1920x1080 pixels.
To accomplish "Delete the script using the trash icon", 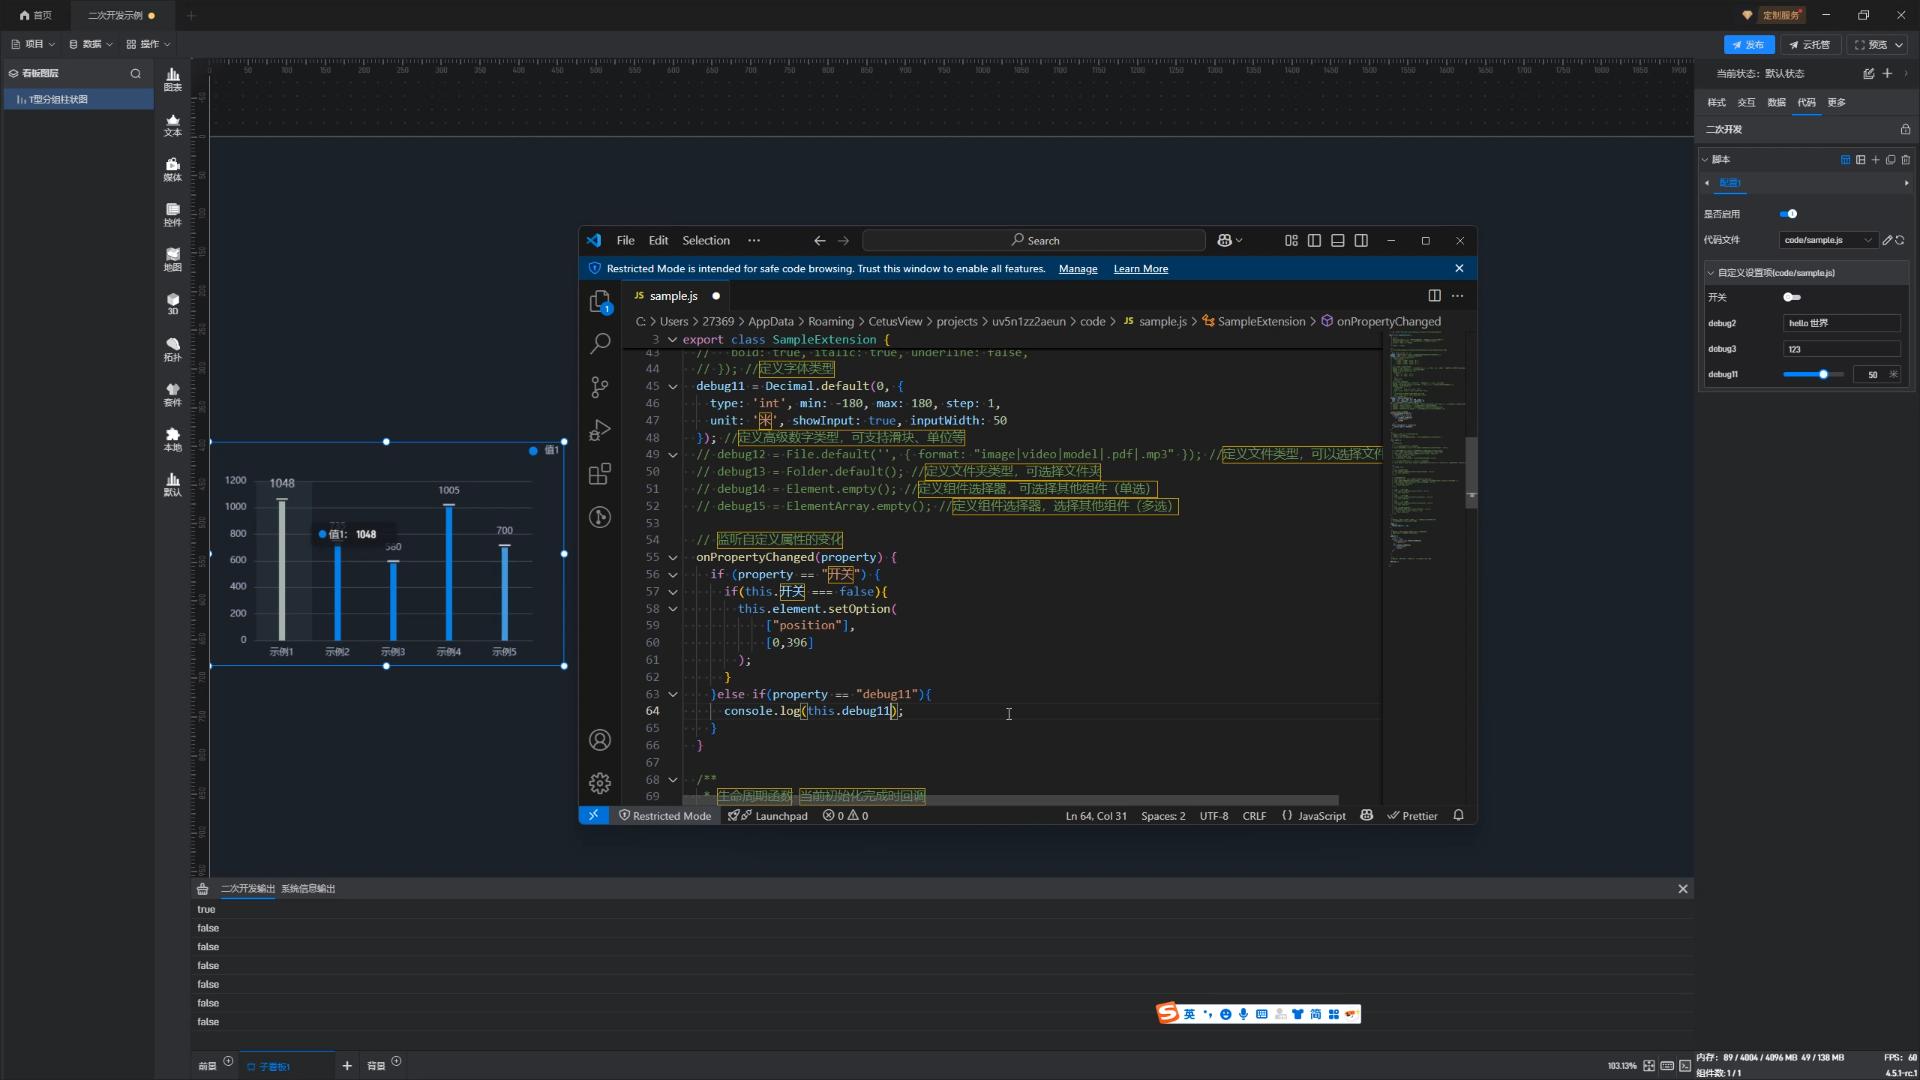I will [1905, 160].
